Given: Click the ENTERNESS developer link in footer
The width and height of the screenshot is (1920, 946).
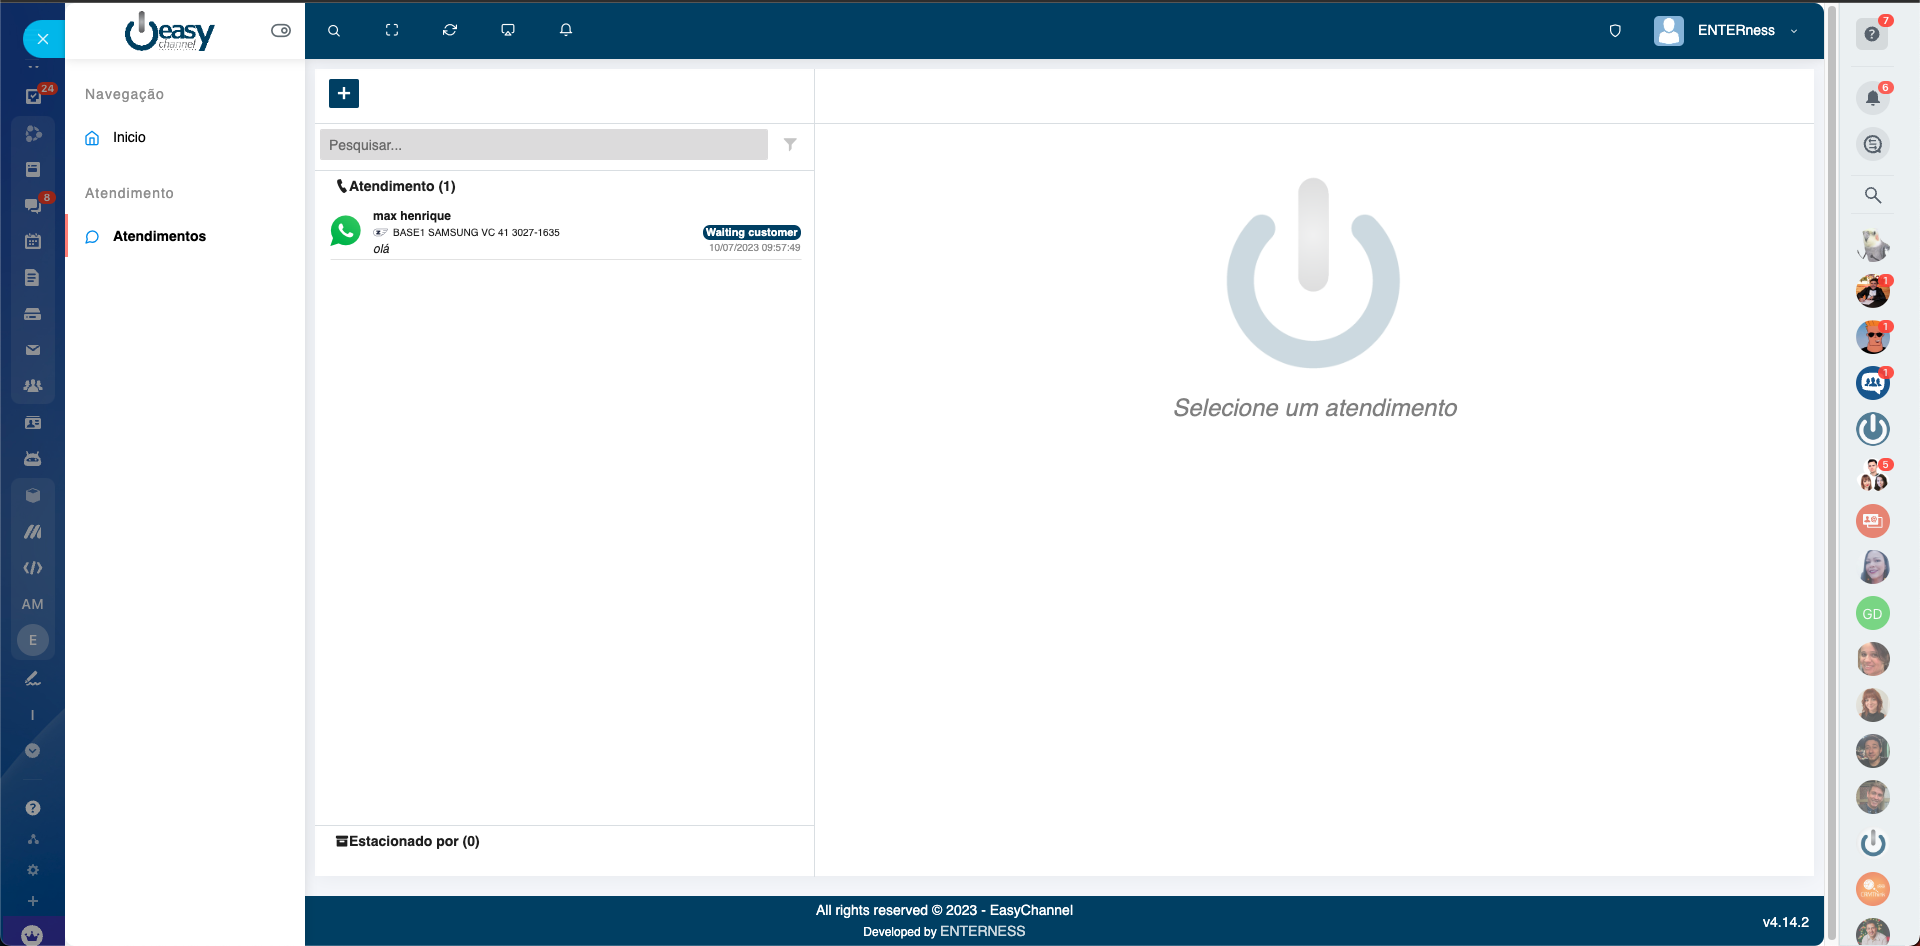Looking at the screenshot, I should (x=982, y=931).
